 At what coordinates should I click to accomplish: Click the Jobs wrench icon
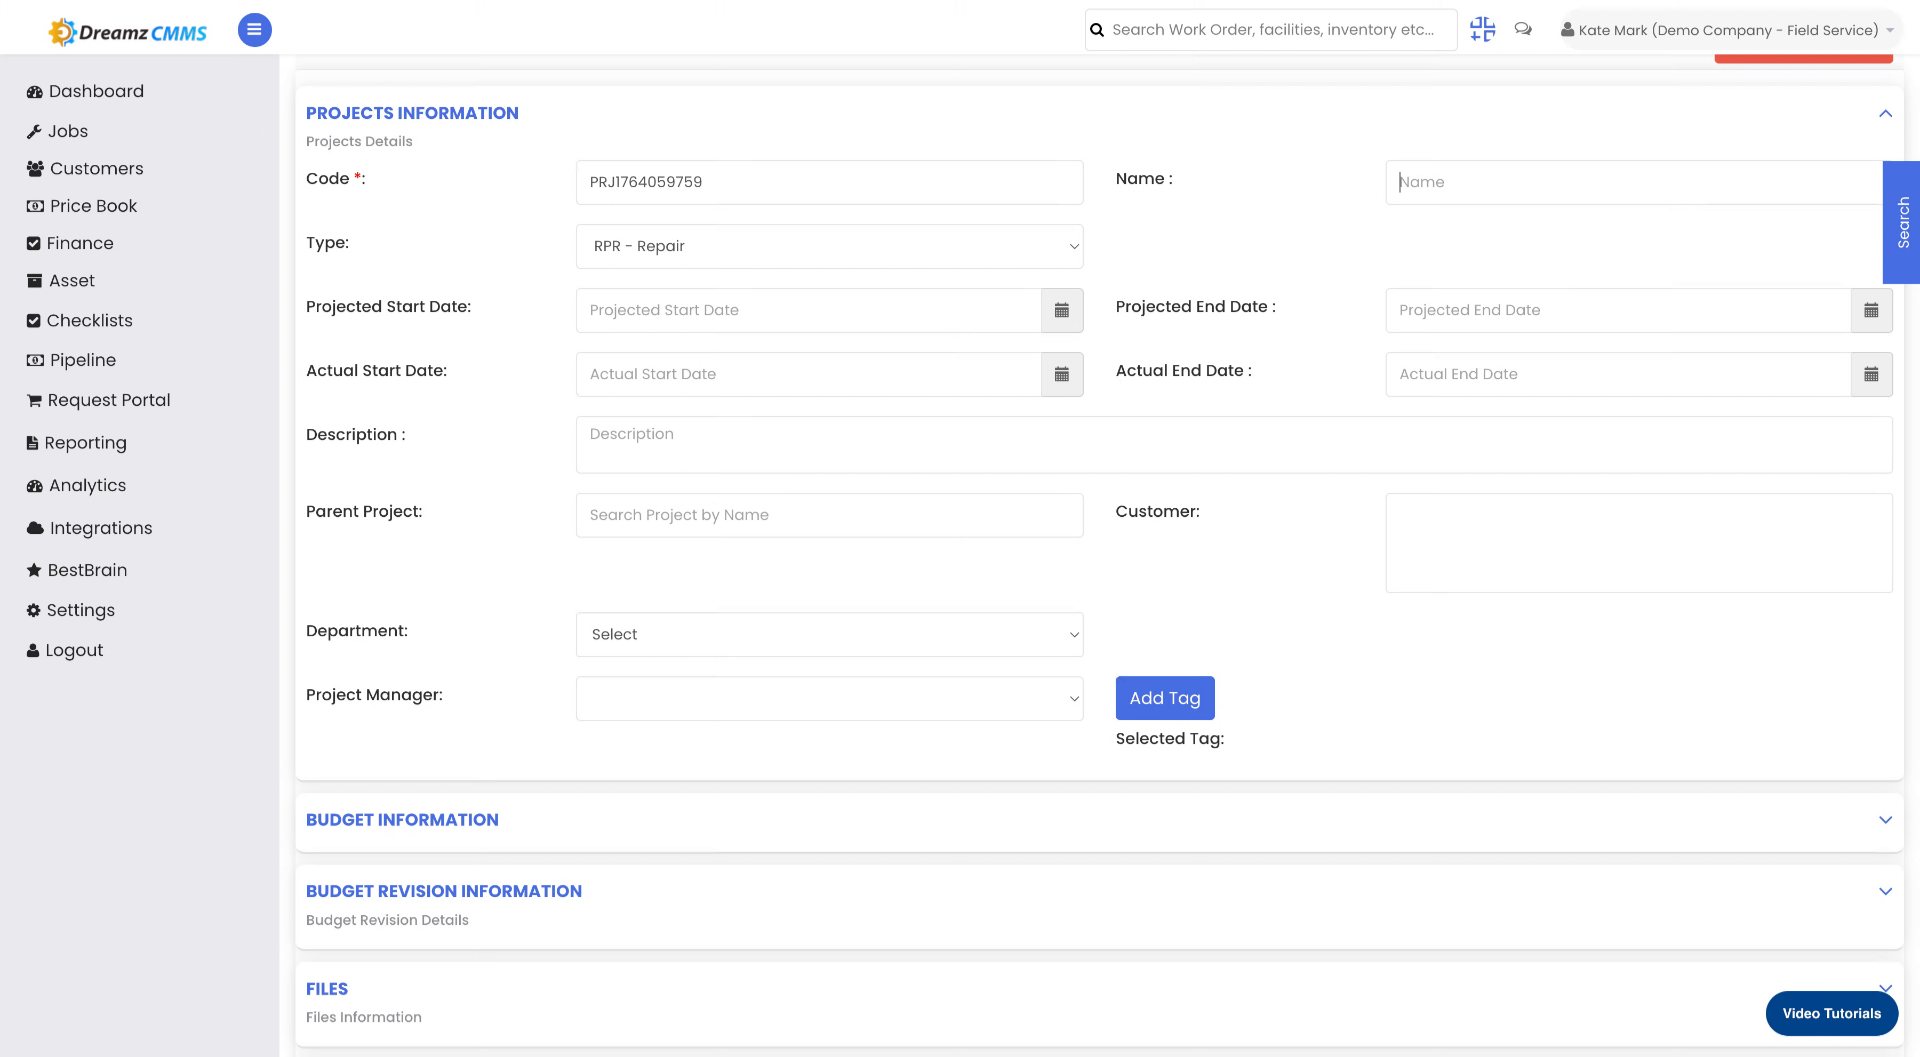tap(34, 132)
